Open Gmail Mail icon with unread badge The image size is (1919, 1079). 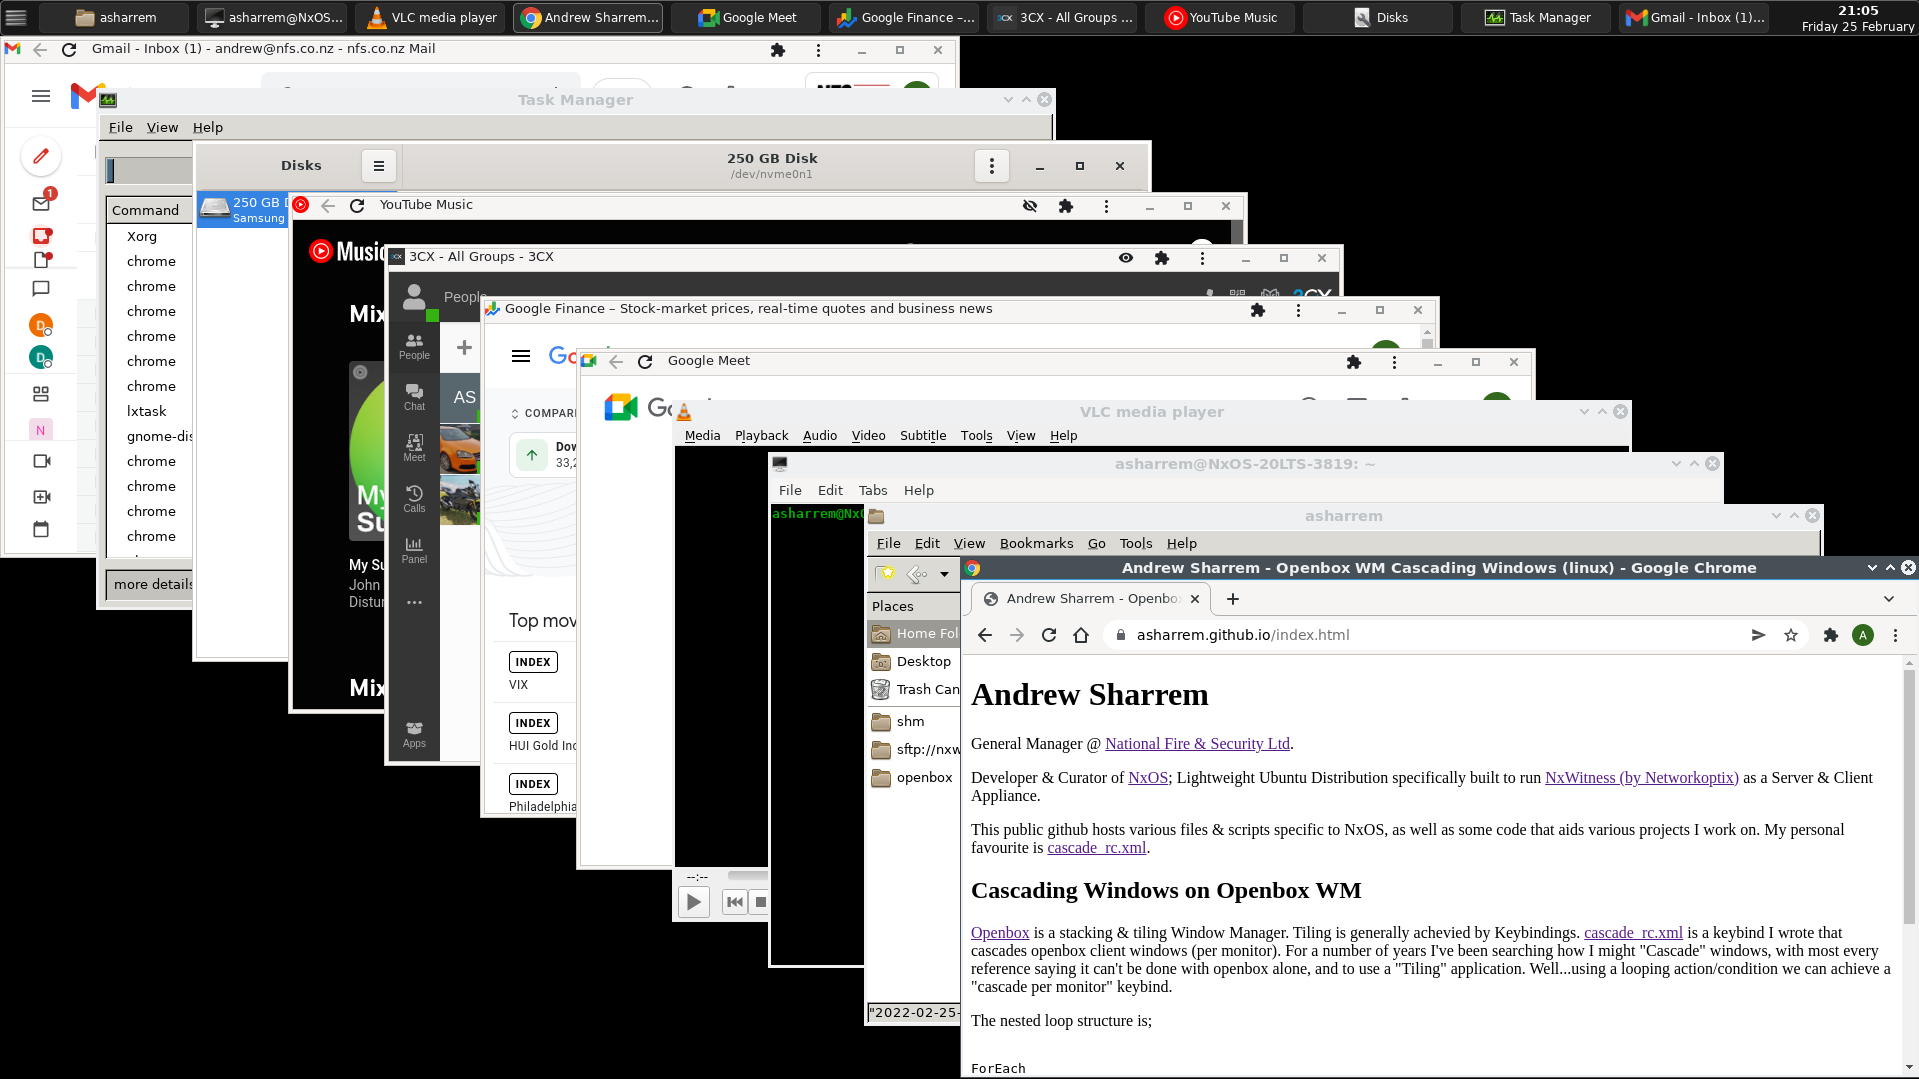click(x=41, y=203)
